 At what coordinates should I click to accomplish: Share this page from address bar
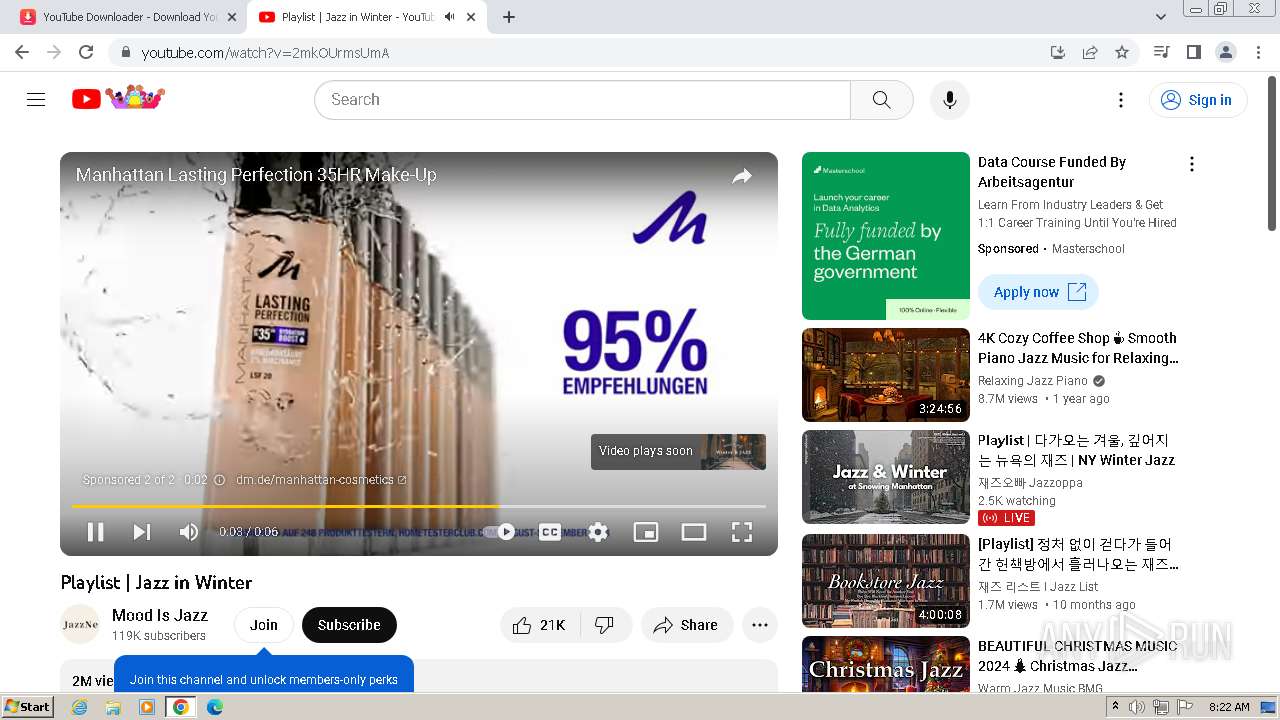[1090, 52]
